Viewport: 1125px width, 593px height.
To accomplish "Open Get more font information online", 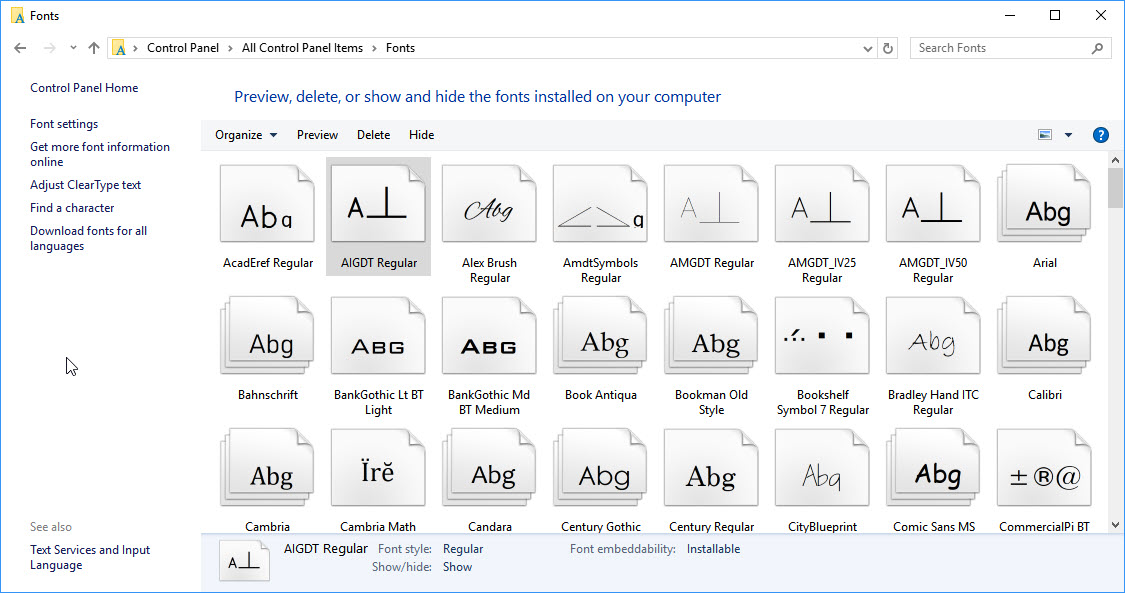I will (x=100, y=154).
